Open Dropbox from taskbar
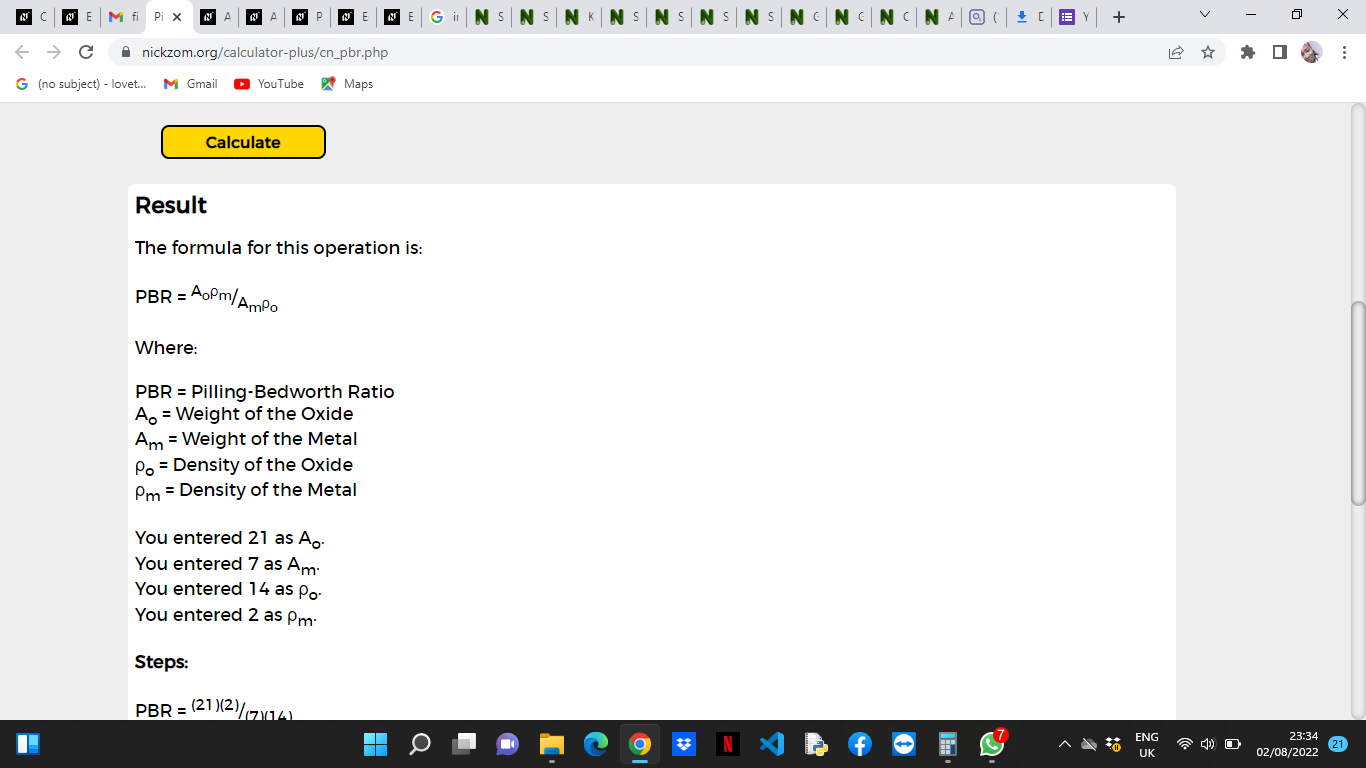 684,744
